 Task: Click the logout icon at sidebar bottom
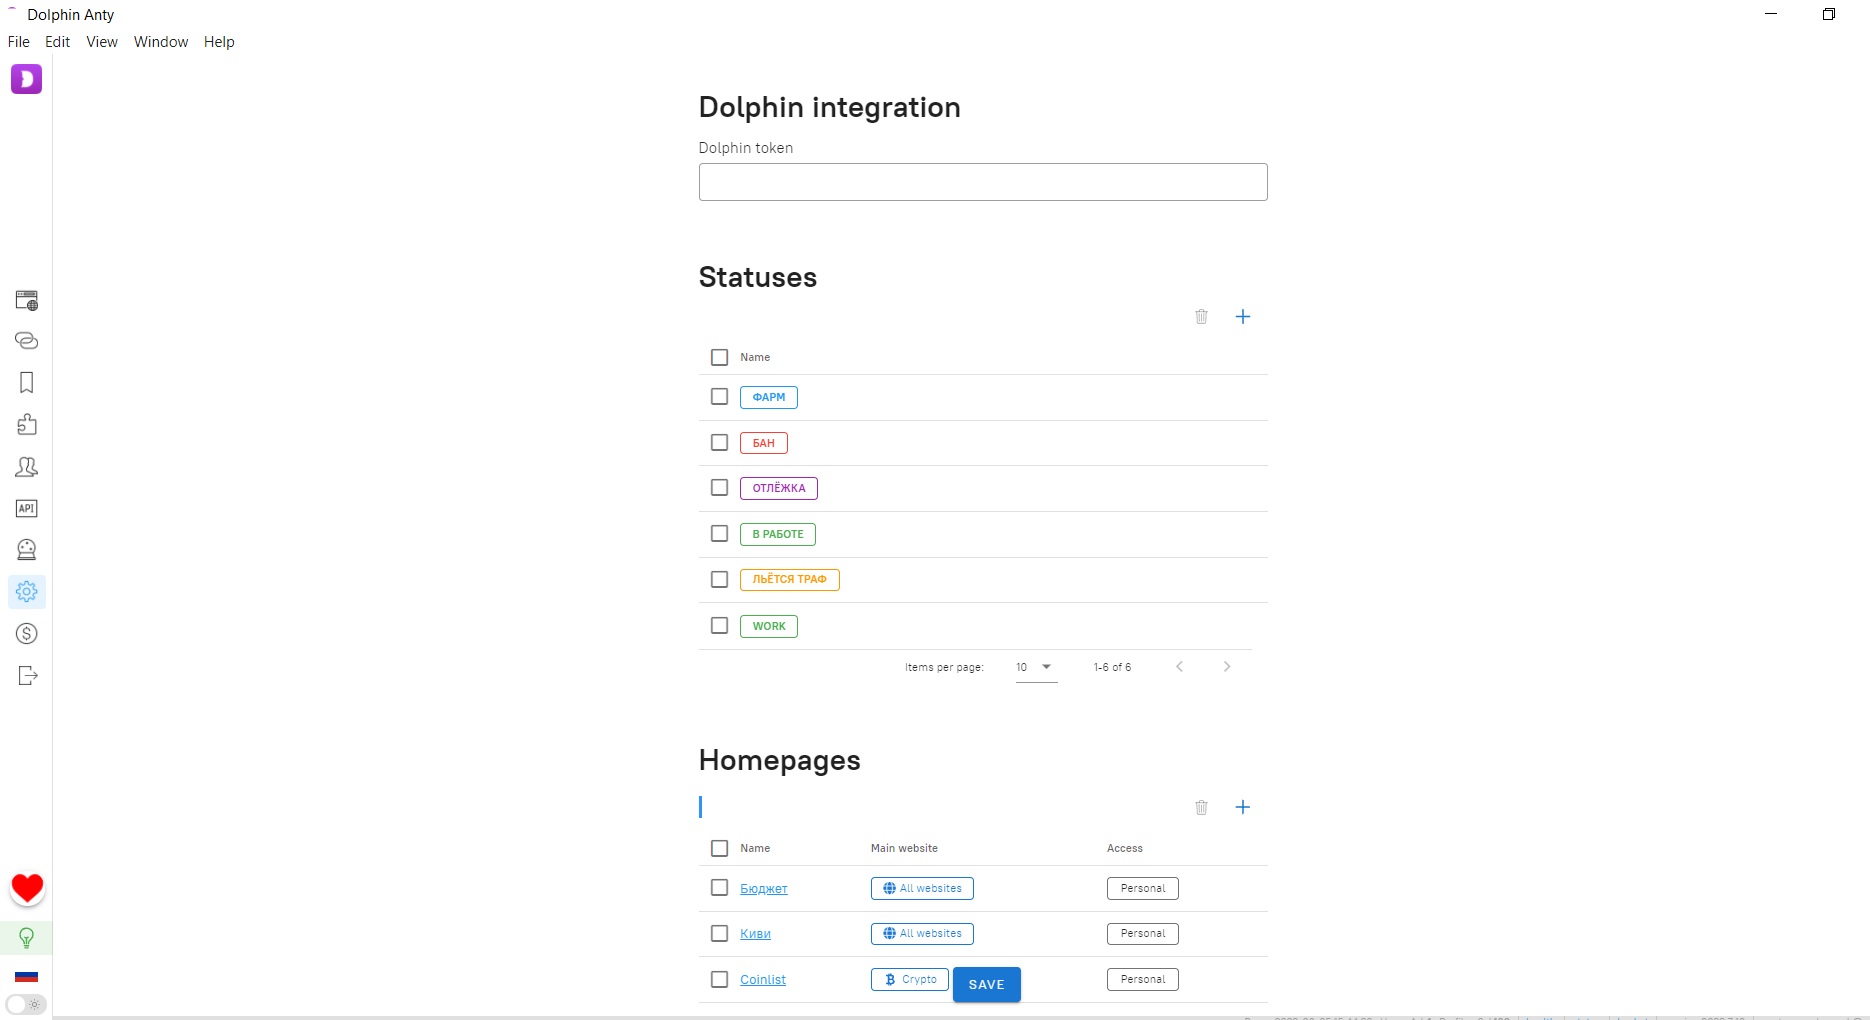coord(27,676)
